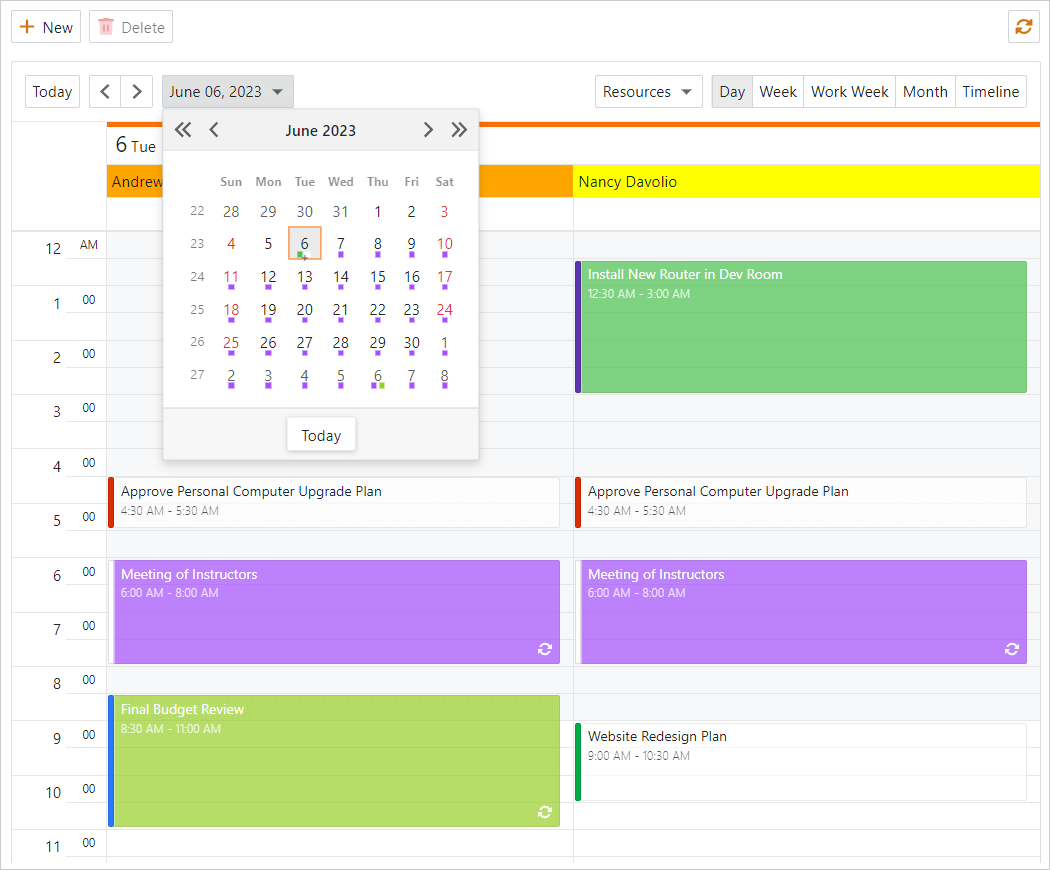Switch to the Week view tab

click(x=778, y=91)
